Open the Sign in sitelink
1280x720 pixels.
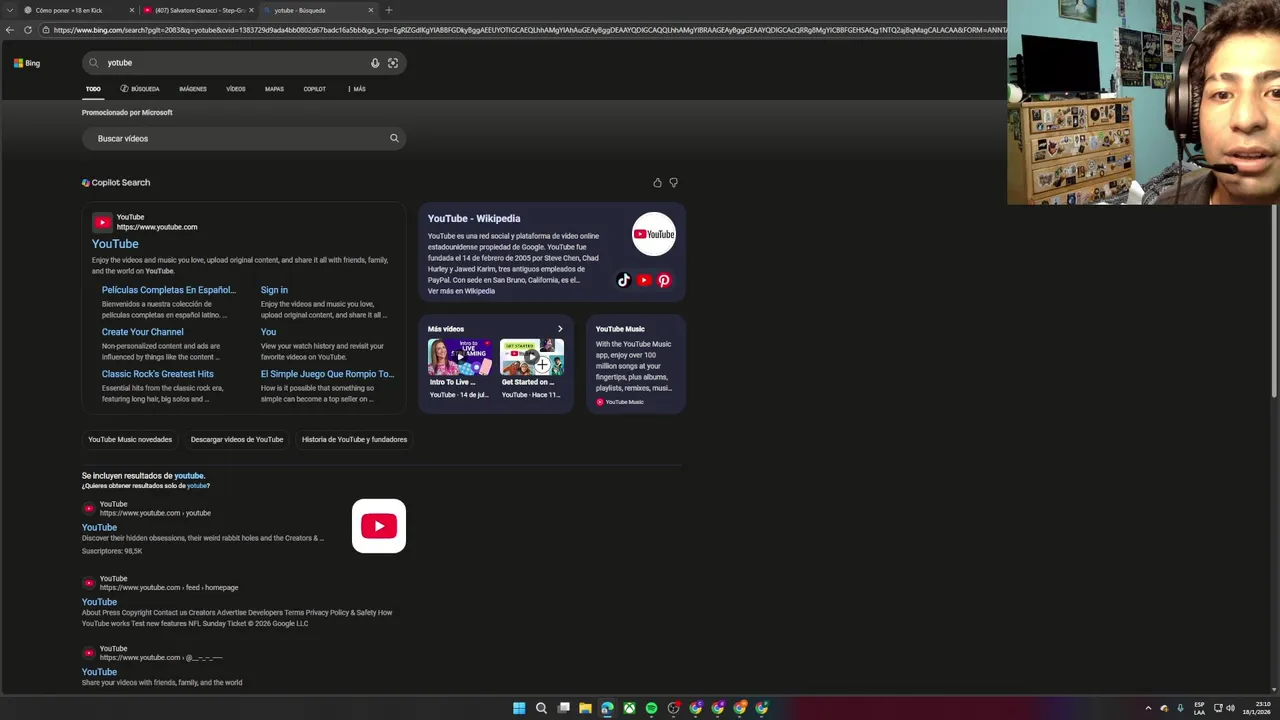click(274, 290)
